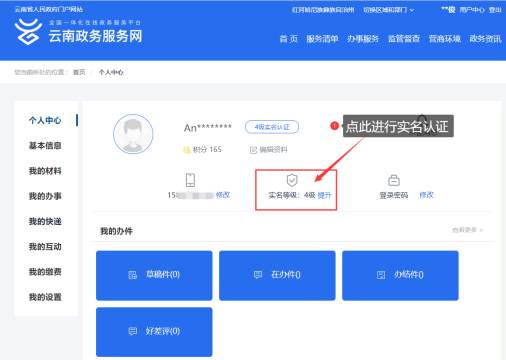Click 修改 next to the phone number
This screenshot has height=360, width=506.
click(223, 195)
